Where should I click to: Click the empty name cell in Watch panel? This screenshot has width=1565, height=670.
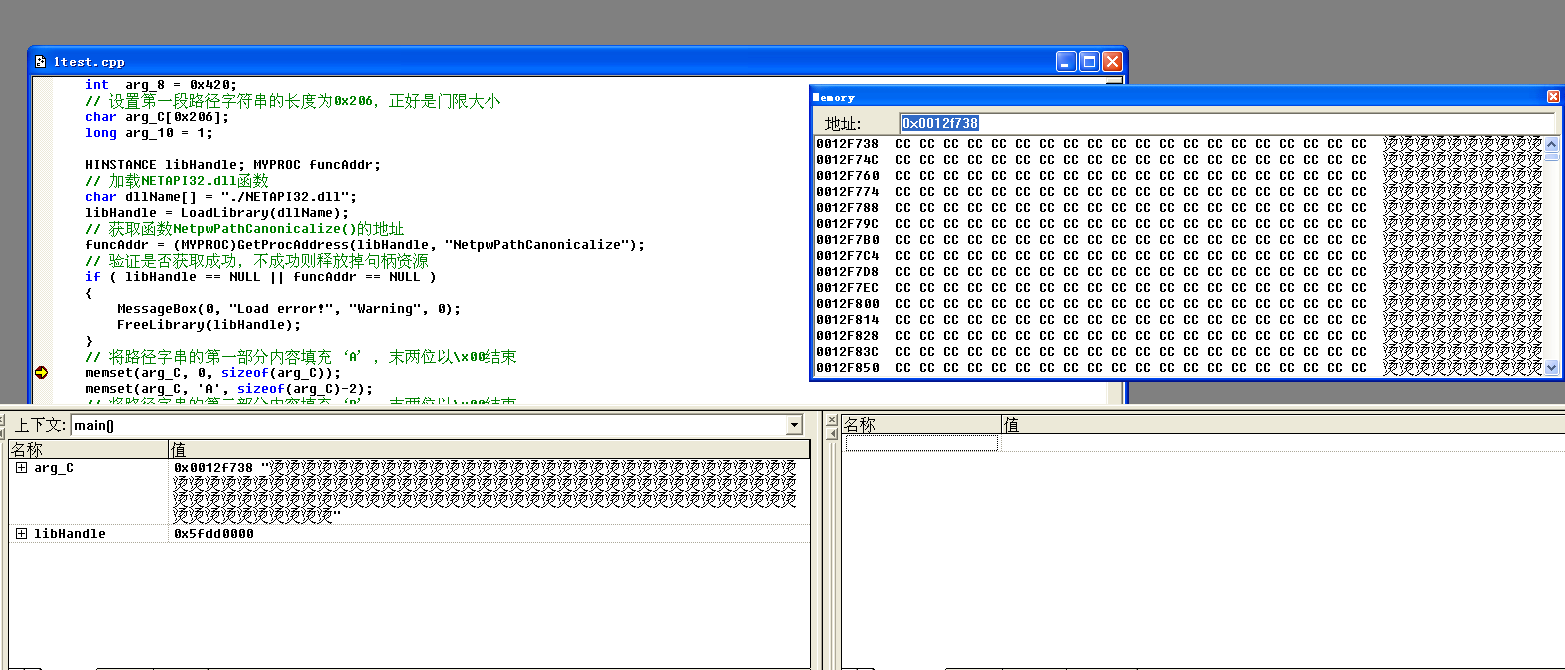point(921,443)
